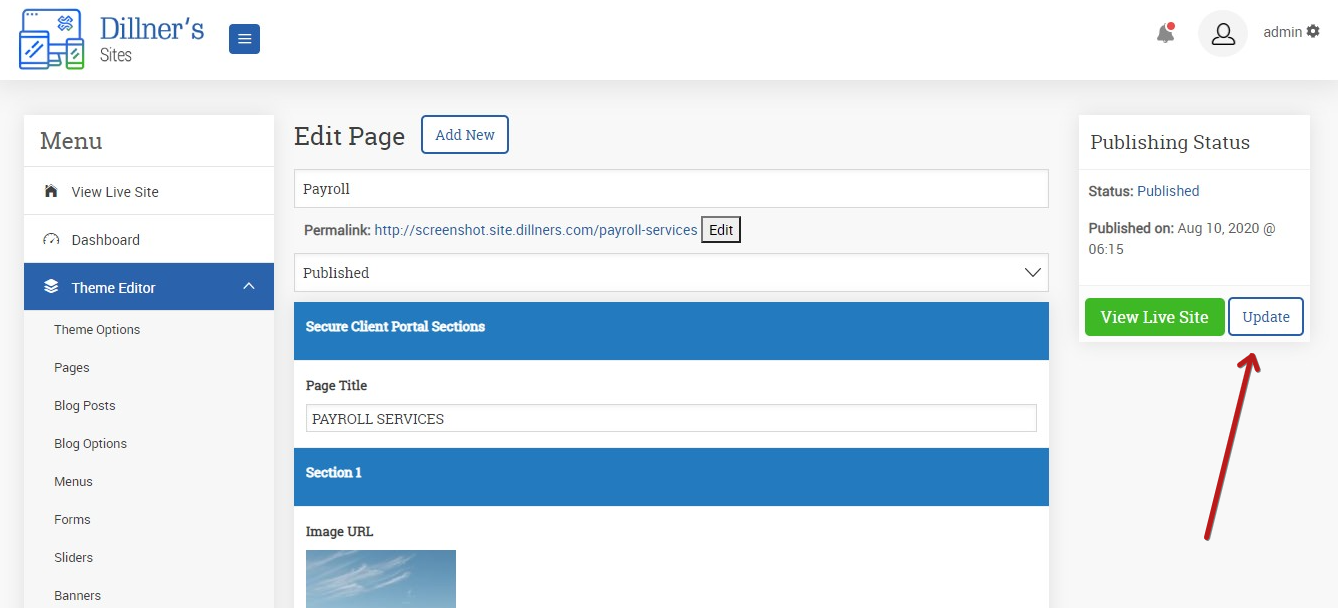Image resolution: width=1338 pixels, height=608 pixels.
Task: Open the notifications bell
Action: pos(1165,33)
